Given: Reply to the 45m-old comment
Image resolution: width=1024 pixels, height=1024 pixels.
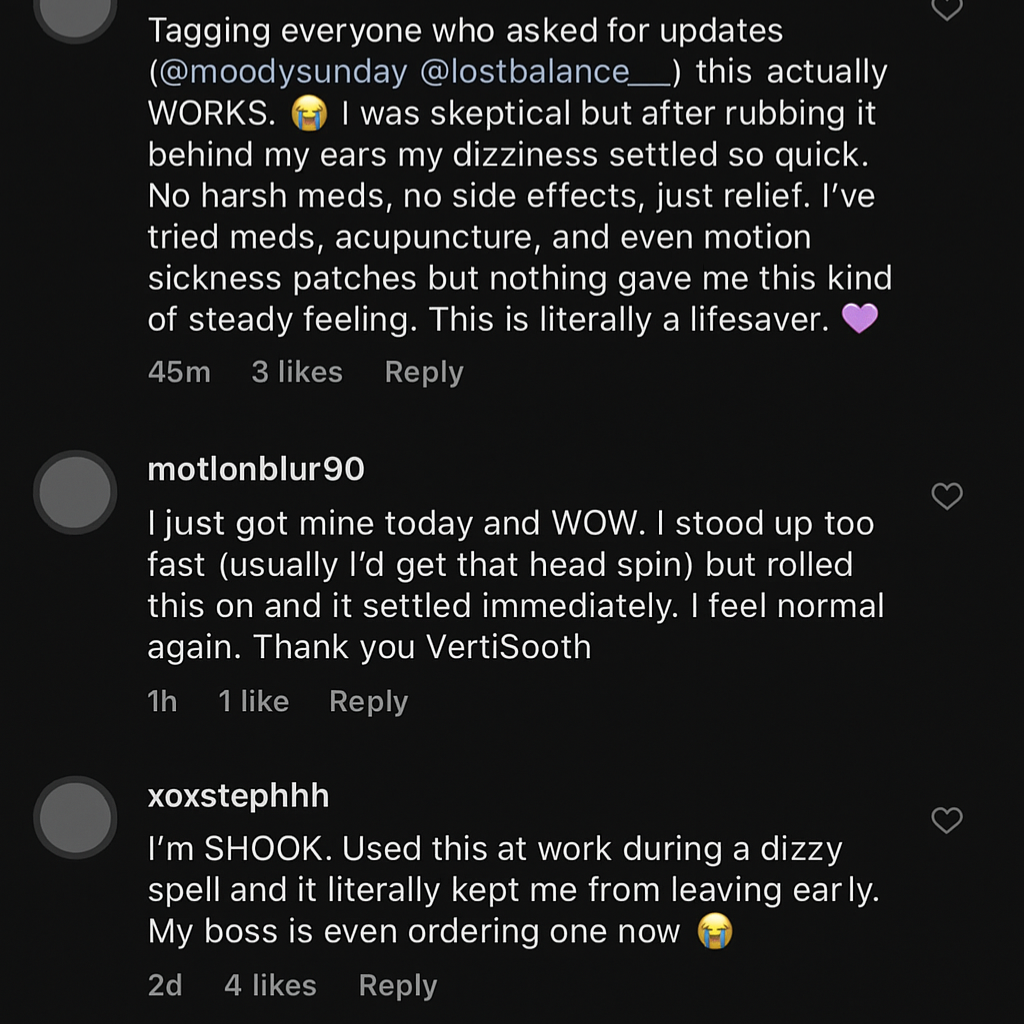Looking at the screenshot, I should tap(424, 372).
